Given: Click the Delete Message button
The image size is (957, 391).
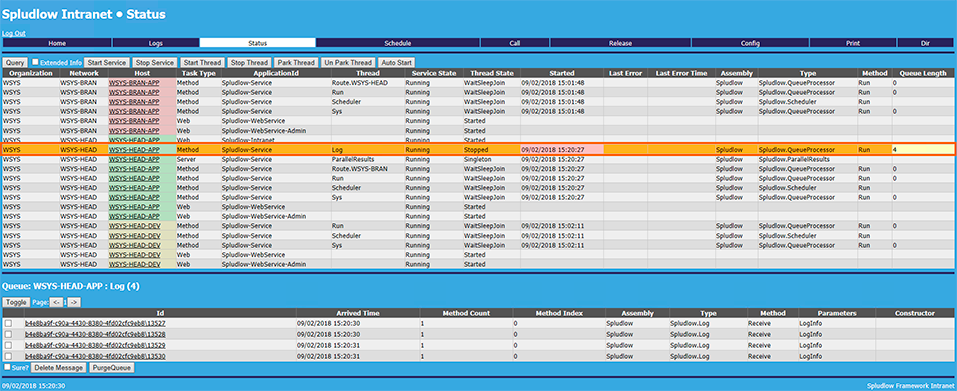Looking at the screenshot, I should point(58,368).
